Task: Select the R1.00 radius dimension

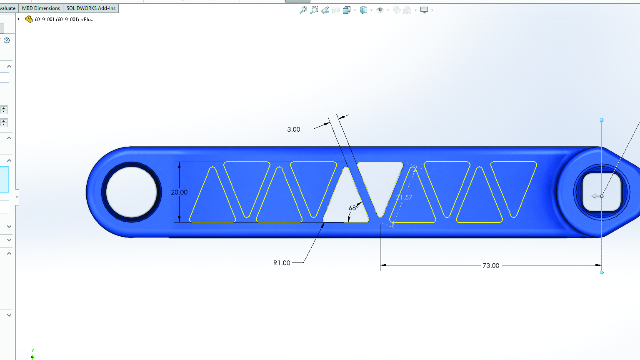Action: 282,262
